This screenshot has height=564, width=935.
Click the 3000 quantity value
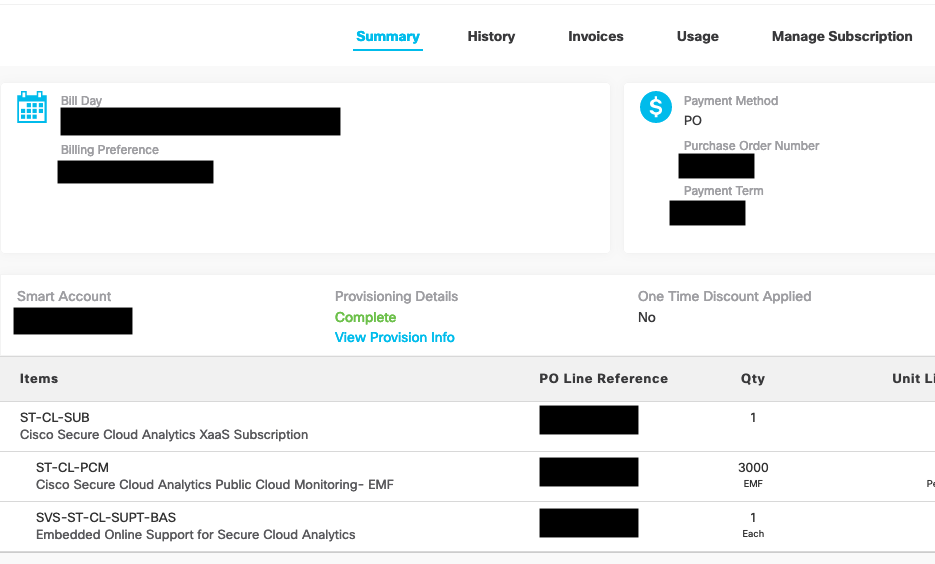[x=753, y=467]
